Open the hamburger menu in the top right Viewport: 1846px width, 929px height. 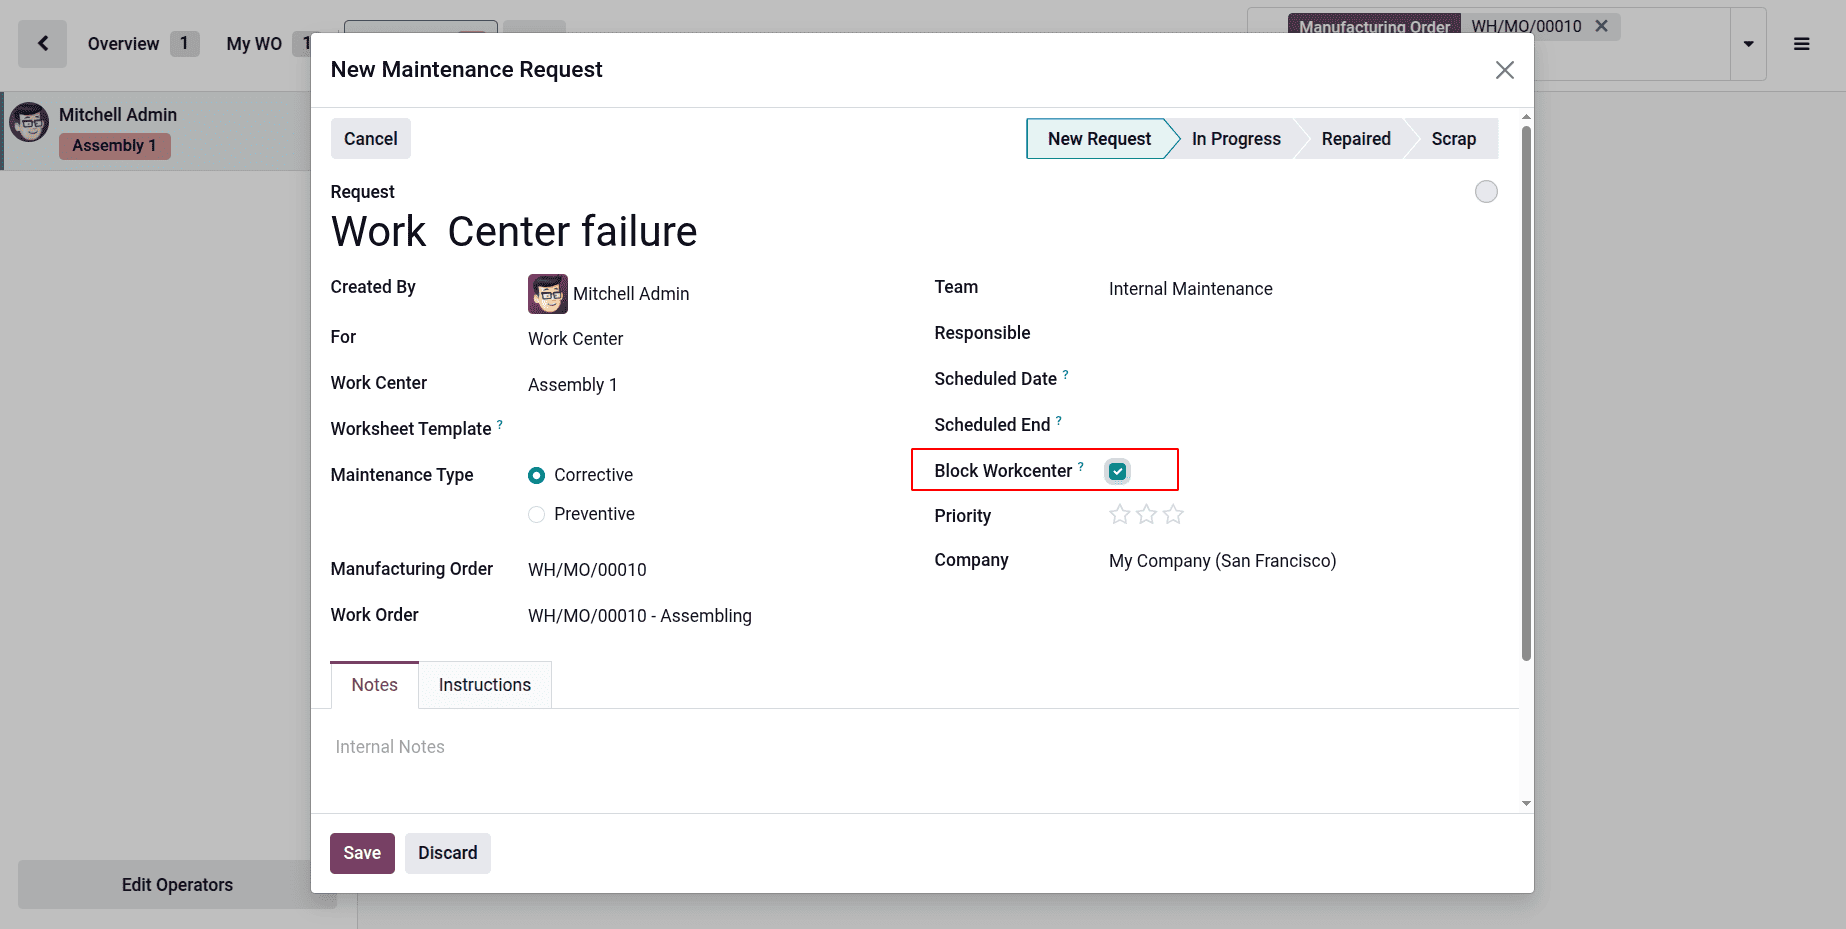click(x=1801, y=44)
